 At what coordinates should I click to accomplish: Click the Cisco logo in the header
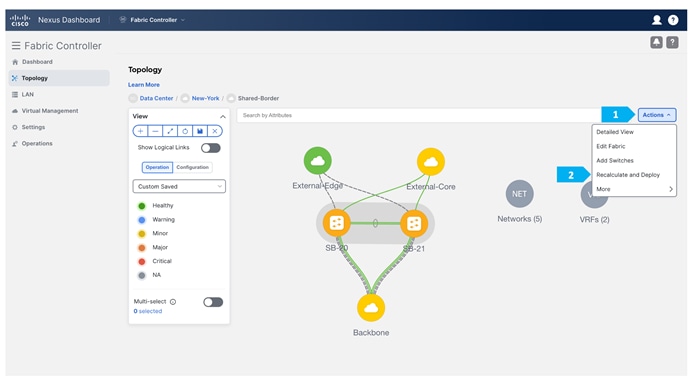coord(20,20)
